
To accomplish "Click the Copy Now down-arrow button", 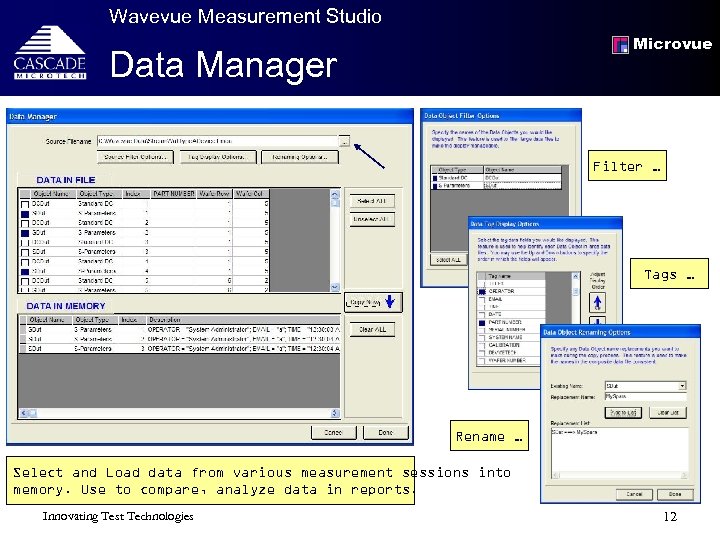I will click(x=373, y=302).
